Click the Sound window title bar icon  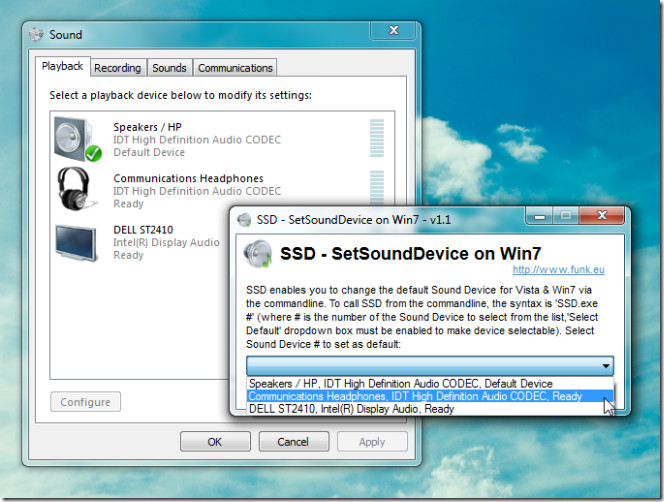(x=36, y=34)
